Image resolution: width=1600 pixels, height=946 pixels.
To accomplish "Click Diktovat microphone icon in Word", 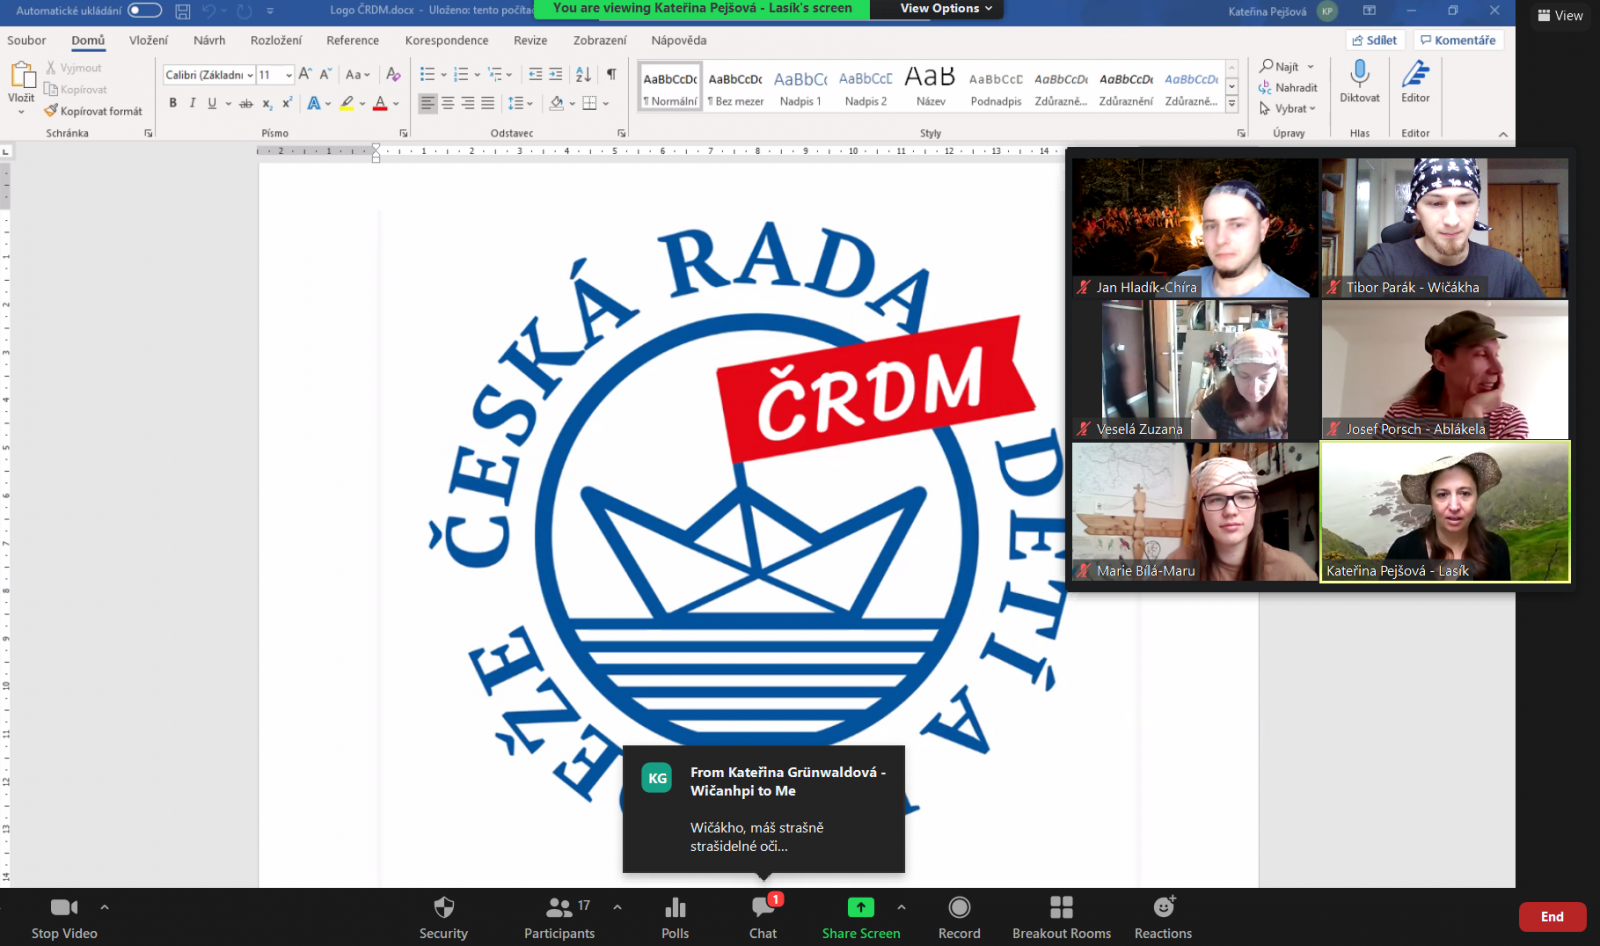I will tap(1360, 73).
